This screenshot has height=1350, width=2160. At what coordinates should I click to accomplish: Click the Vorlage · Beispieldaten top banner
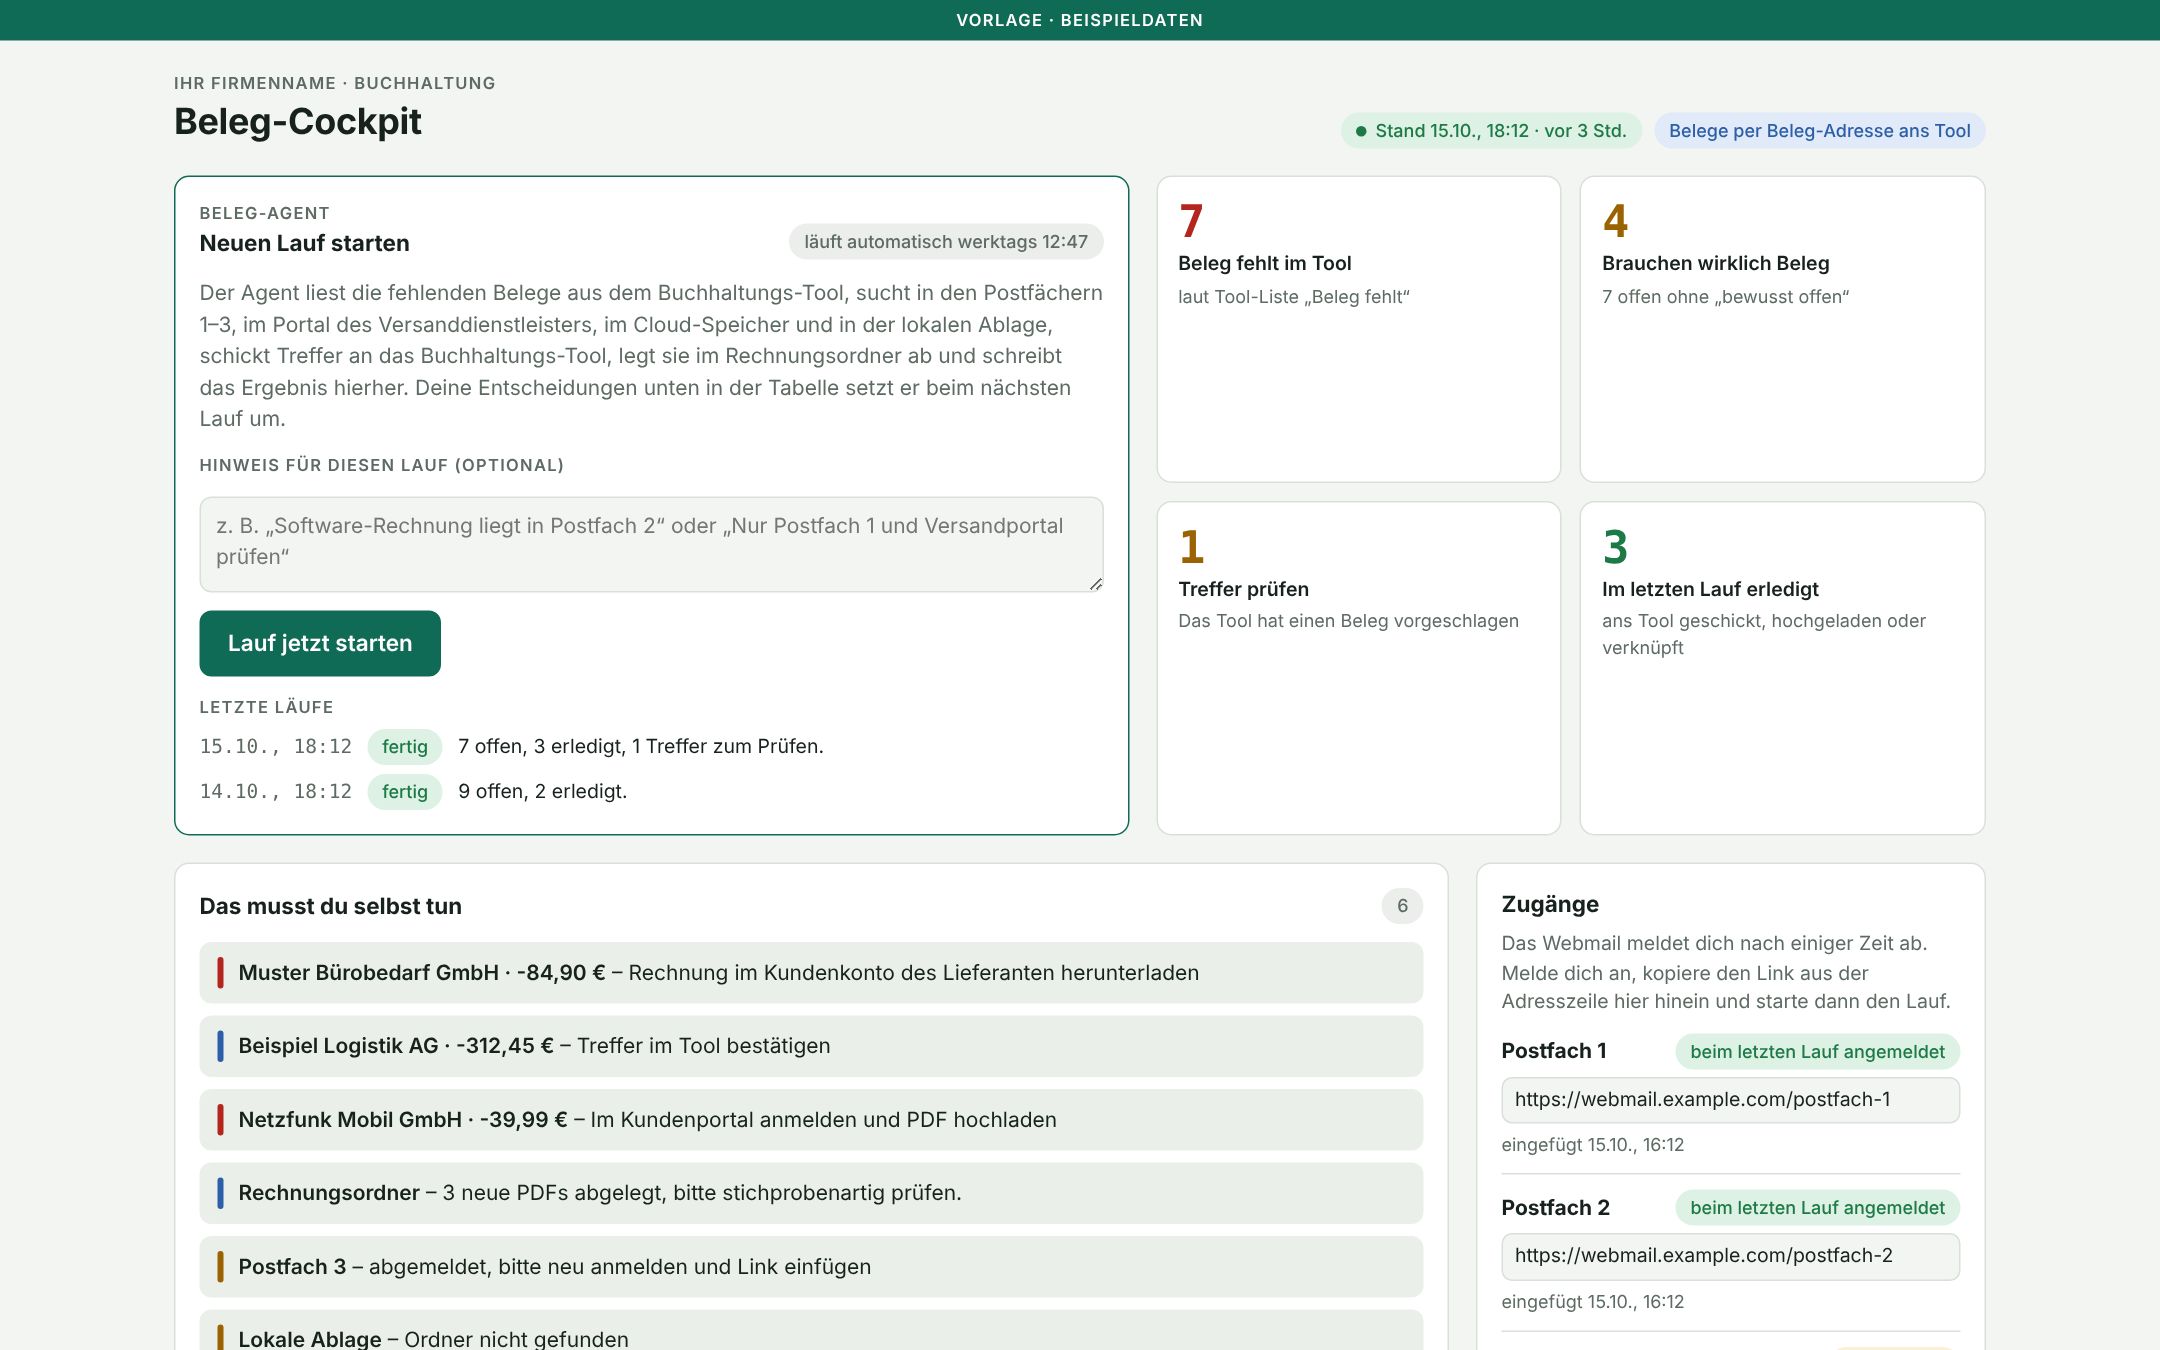click(x=1080, y=20)
